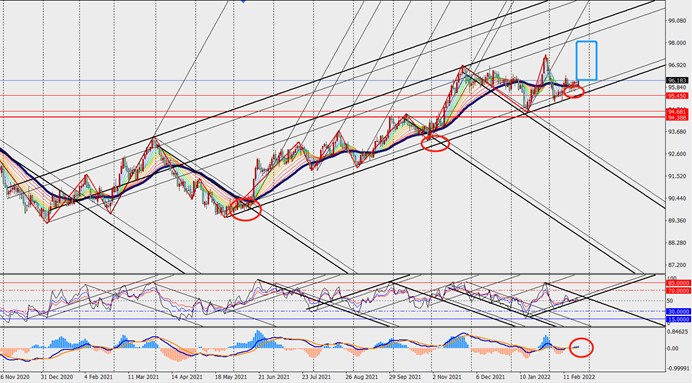Click the 23 Jul 2021 date label
Viewport: 692px width, 383px height.
317,377
